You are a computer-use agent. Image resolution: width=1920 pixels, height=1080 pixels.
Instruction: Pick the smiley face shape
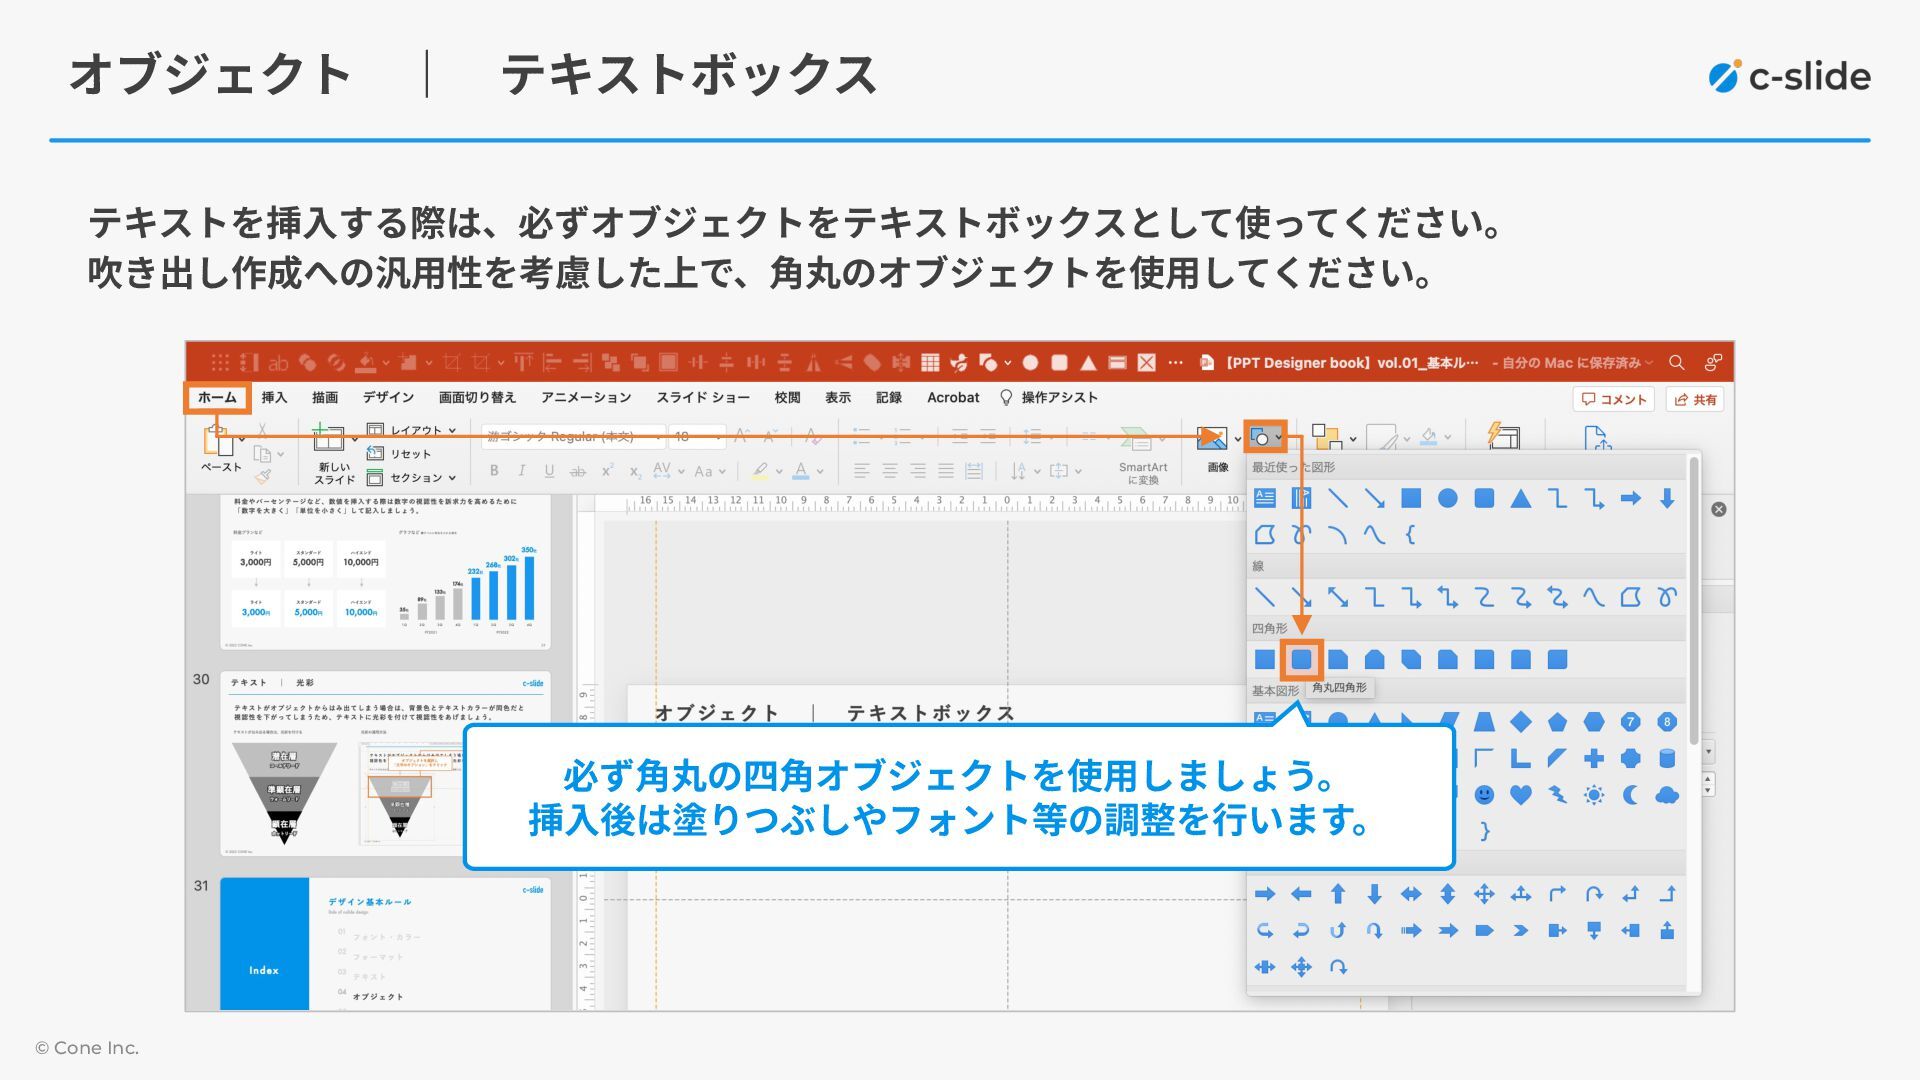(x=1484, y=795)
